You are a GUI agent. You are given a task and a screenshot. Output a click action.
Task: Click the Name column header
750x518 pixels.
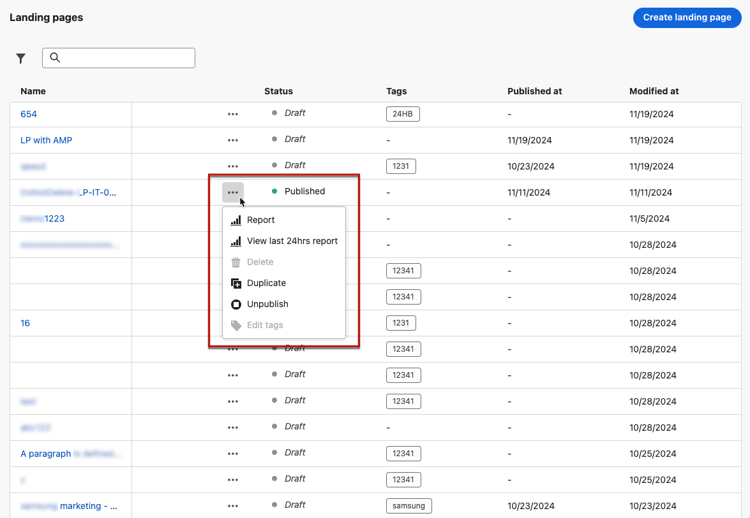coord(33,91)
